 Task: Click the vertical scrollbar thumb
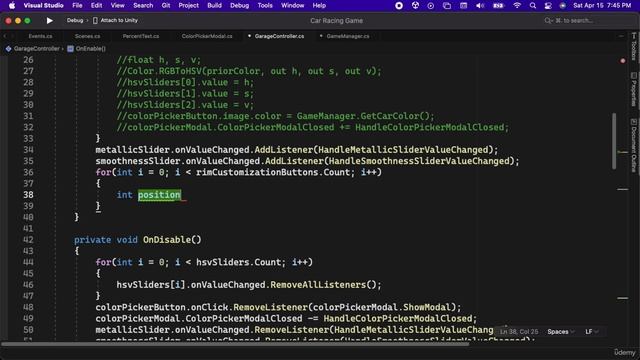[614, 141]
